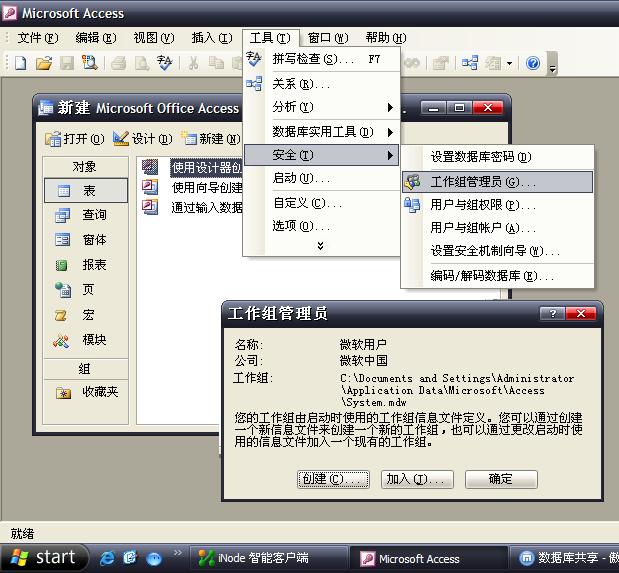Open the toolbar options overflow arrow
619x573 pixels.
[x=552, y=64]
